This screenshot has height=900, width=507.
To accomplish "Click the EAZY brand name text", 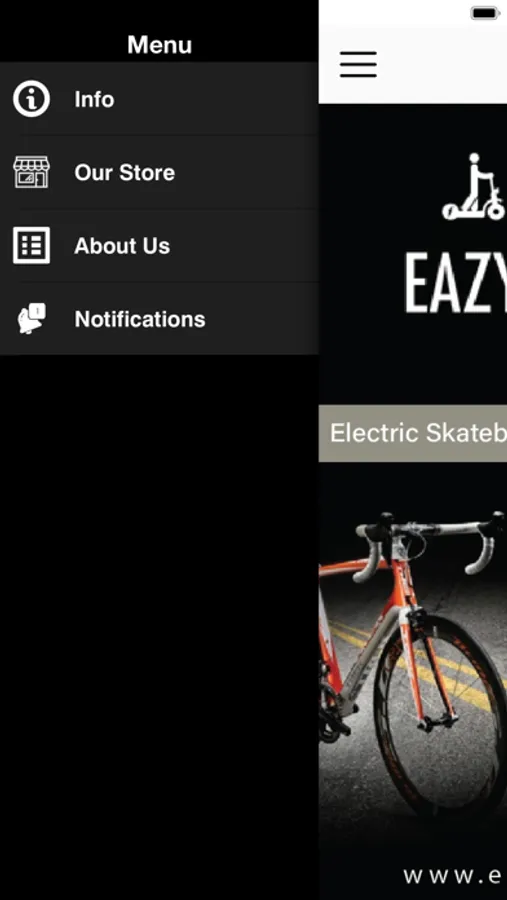I will 456,284.
